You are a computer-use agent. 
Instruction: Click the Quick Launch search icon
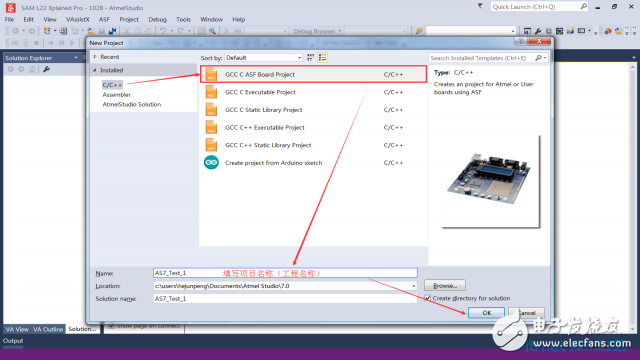click(584, 7)
